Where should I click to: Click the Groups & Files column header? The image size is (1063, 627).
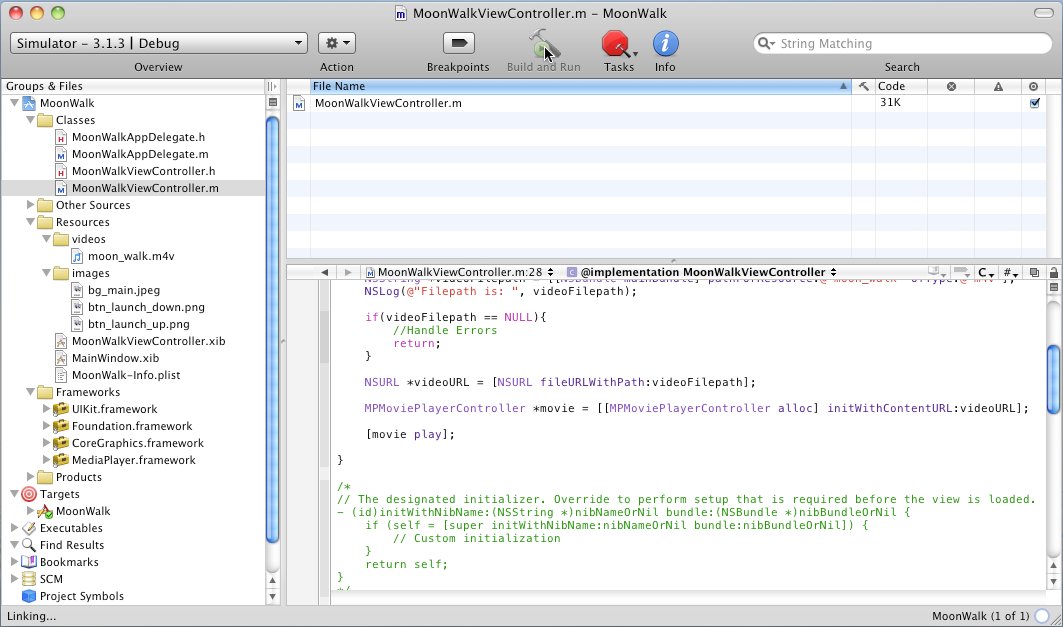point(133,86)
